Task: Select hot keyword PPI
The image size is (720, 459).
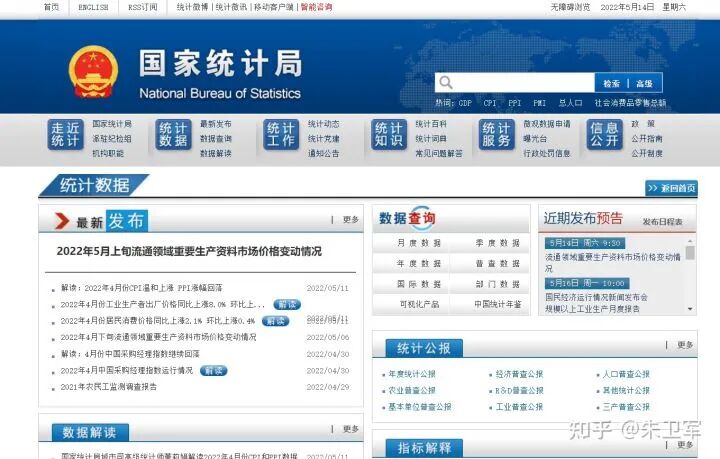Action: (x=515, y=103)
